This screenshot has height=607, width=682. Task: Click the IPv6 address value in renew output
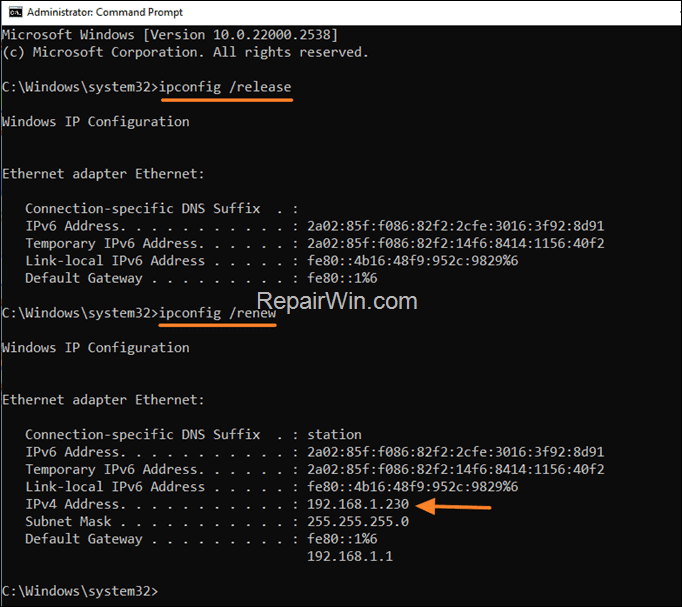(x=455, y=452)
